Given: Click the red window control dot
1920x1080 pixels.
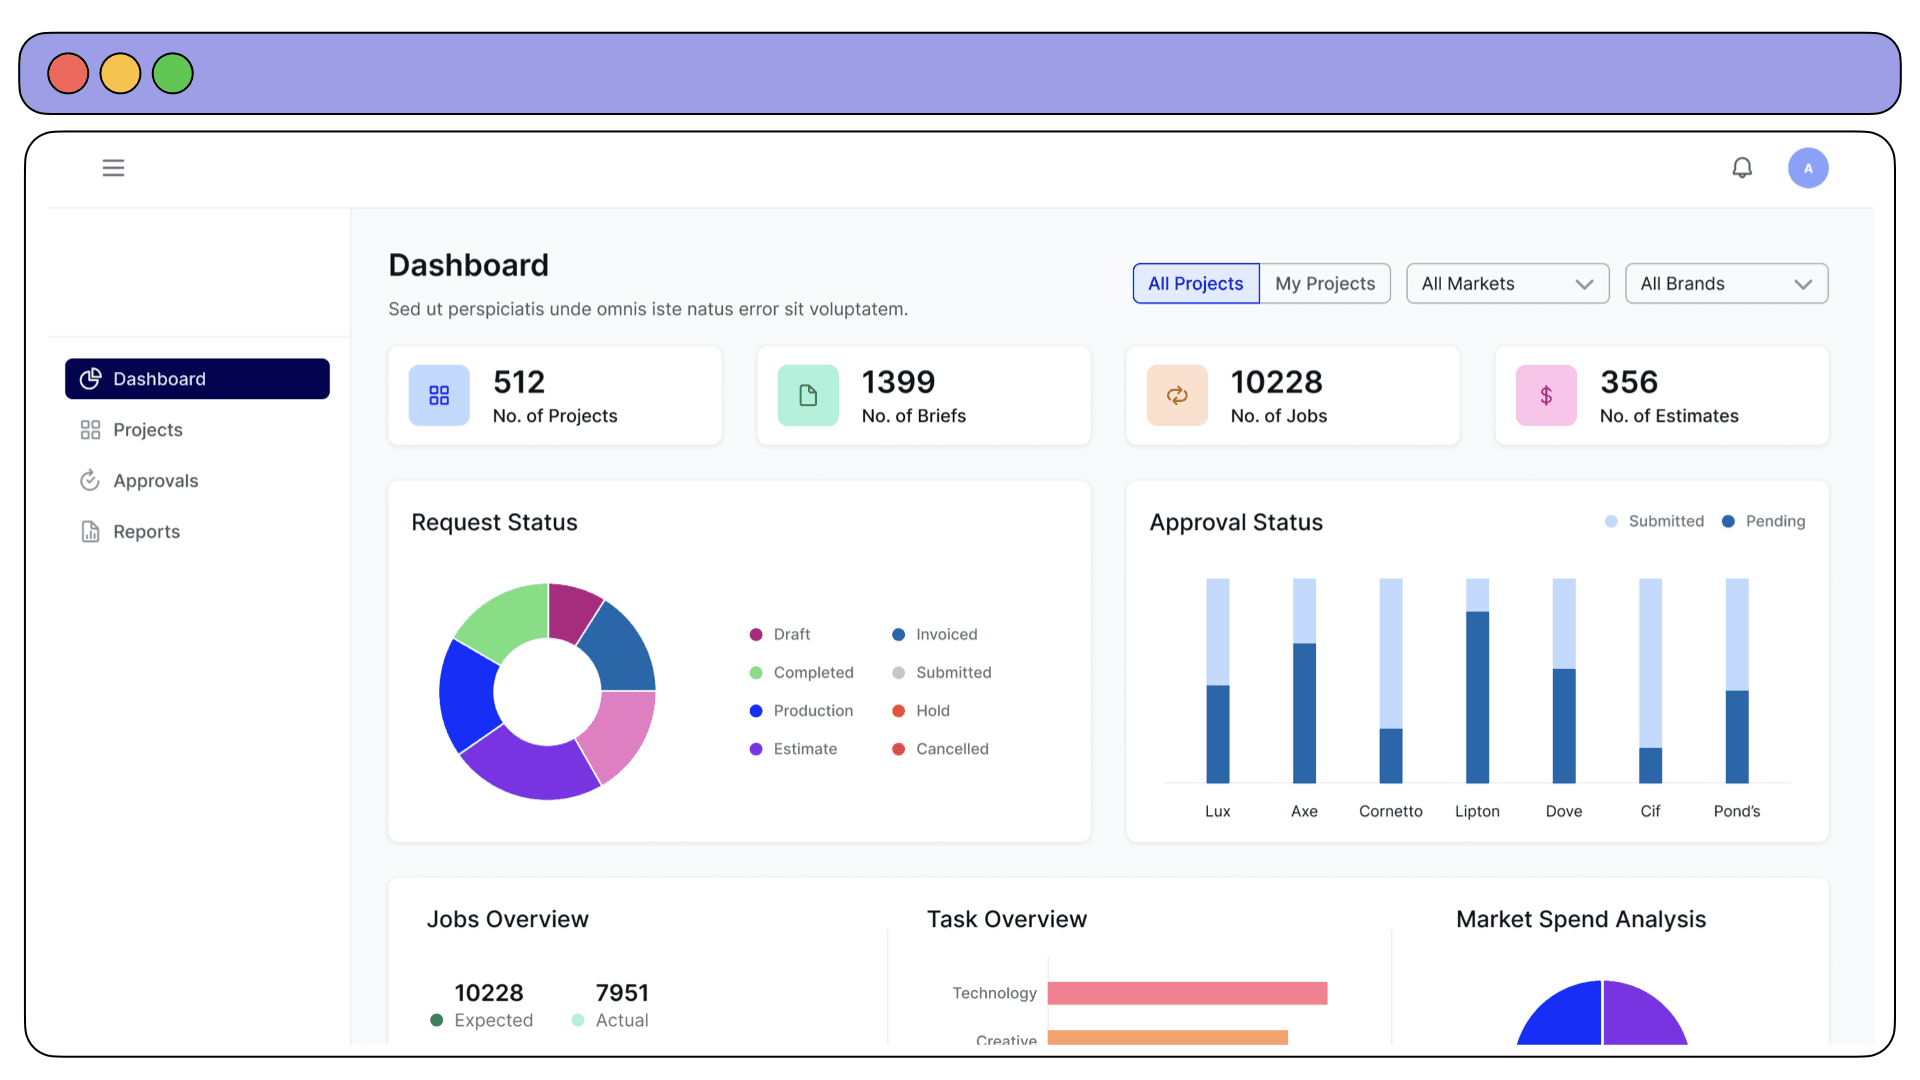Looking at the screenshot, I should pos(68,73).
